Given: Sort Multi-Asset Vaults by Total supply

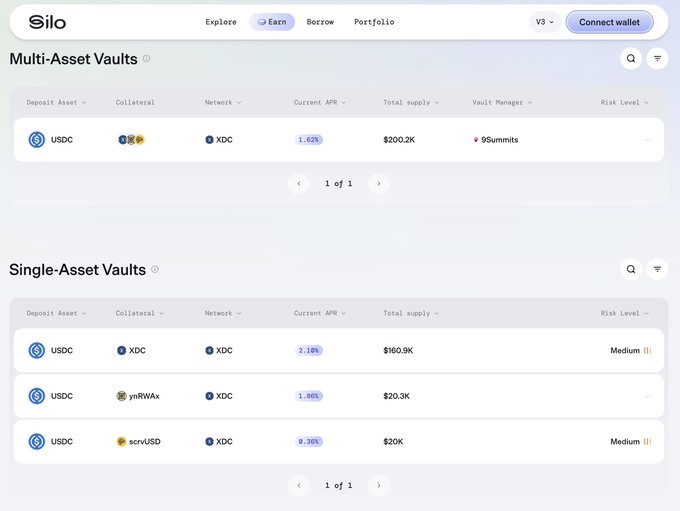Looking at the screenshot, I should tap(411, 102).
